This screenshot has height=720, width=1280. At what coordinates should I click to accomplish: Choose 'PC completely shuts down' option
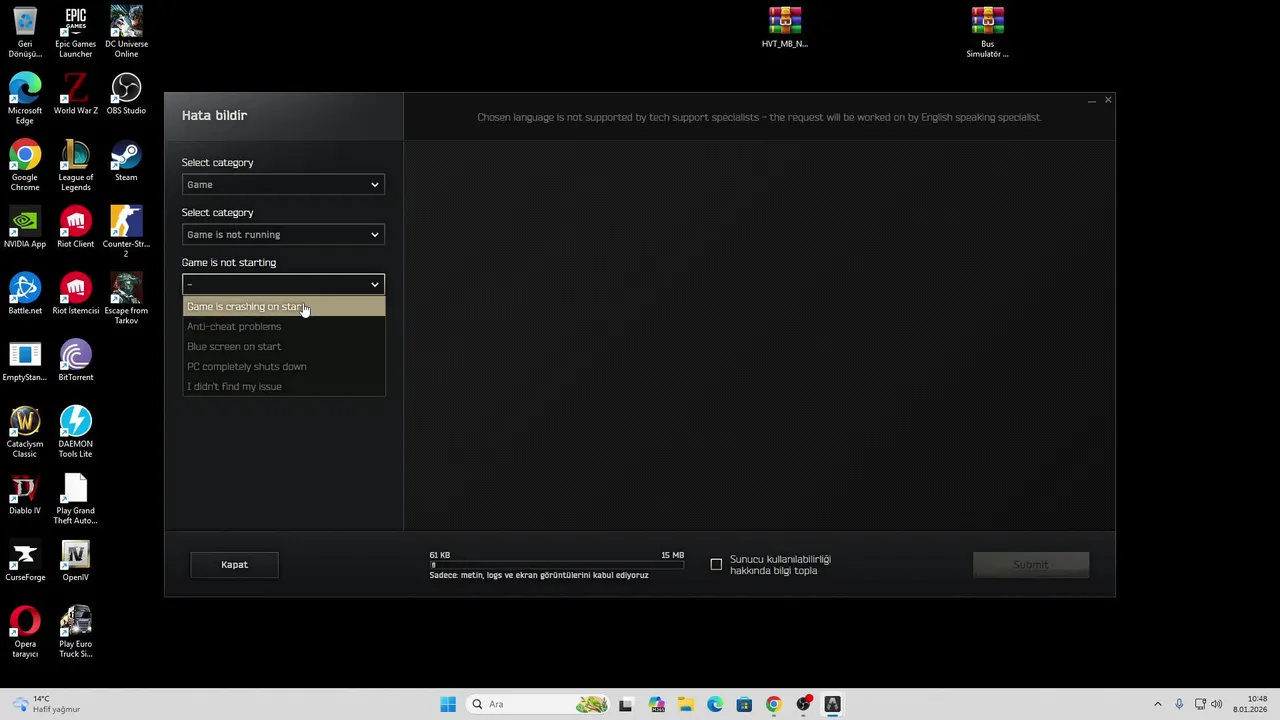284,367
